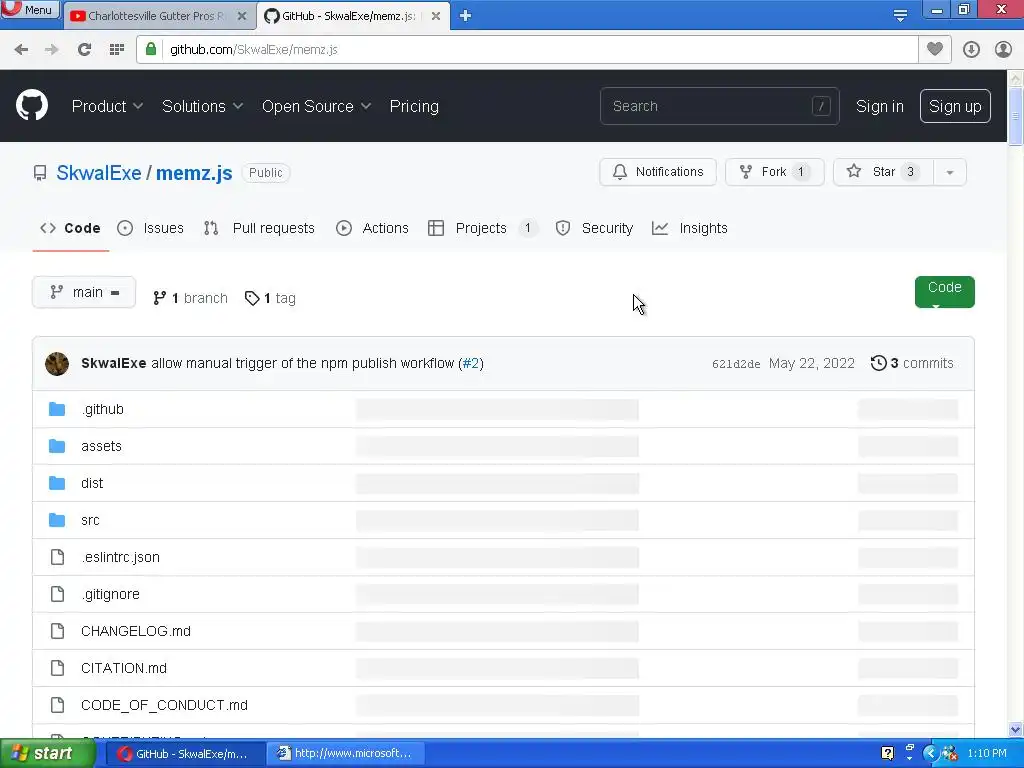Click the Notifications button
Viewport: 1024px width, 768px height.
click(x=658, y=172)
